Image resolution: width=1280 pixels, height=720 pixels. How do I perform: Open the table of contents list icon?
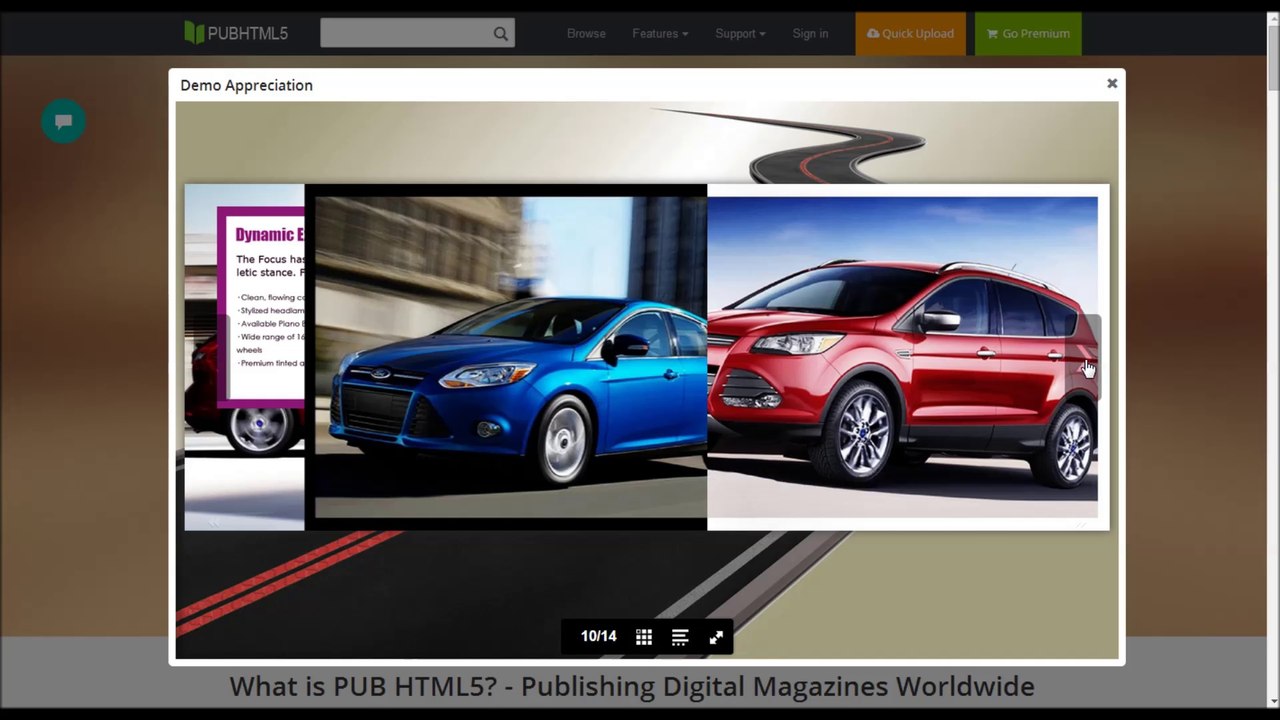pyautogui.click(x=680, y=637)
